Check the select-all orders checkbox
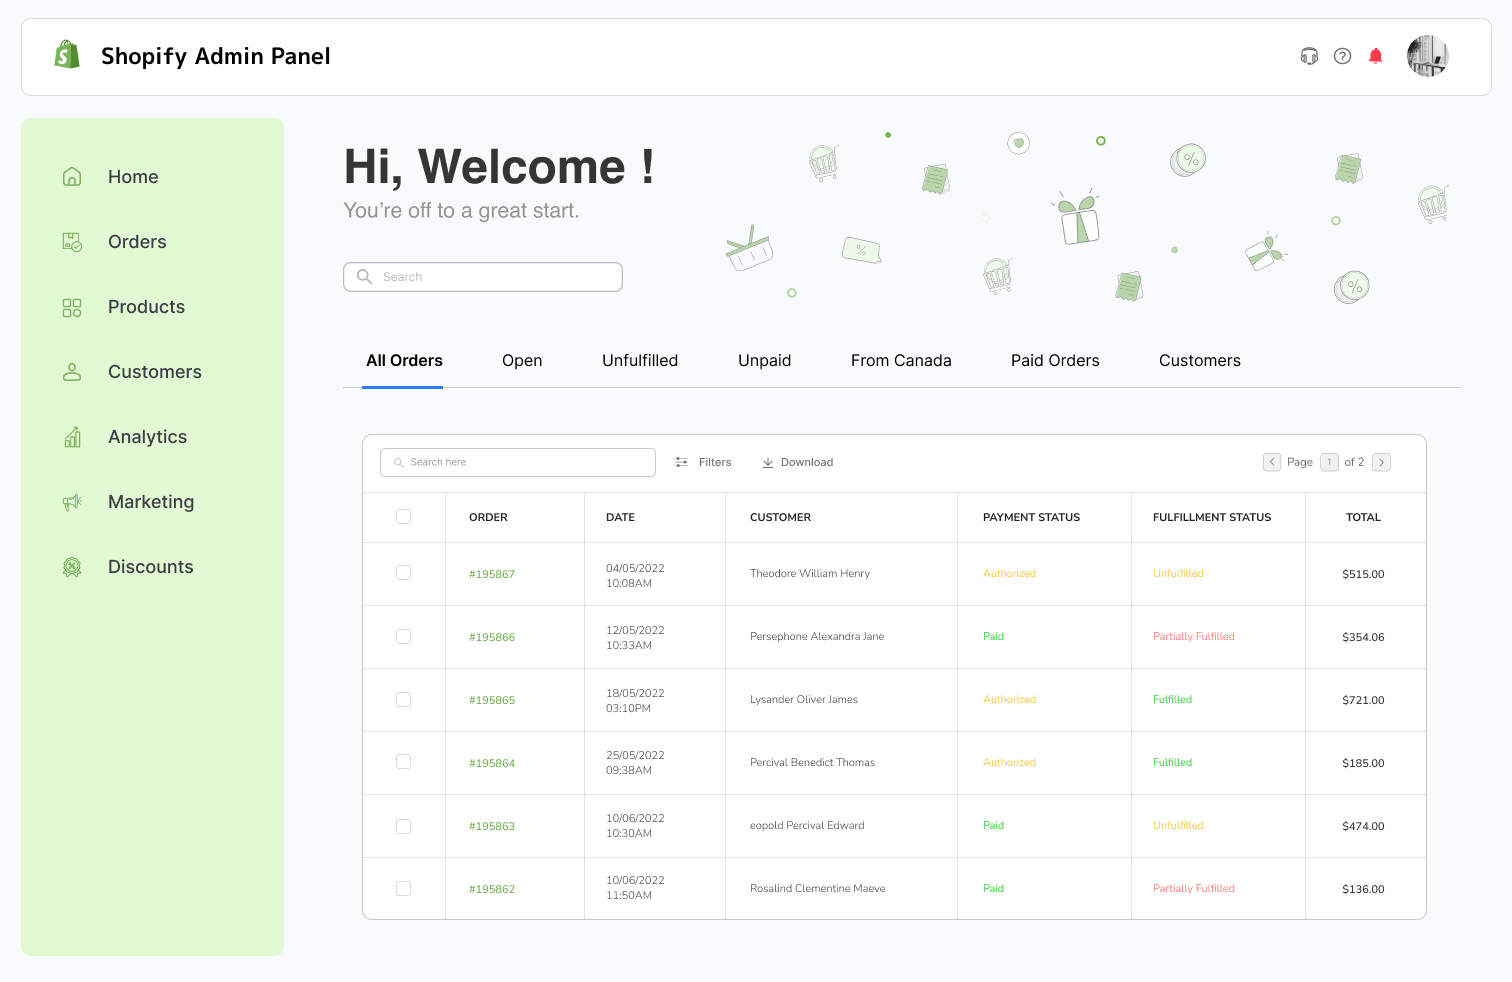The height and width of the screenshot is (982, 1512). click(403, 516)
